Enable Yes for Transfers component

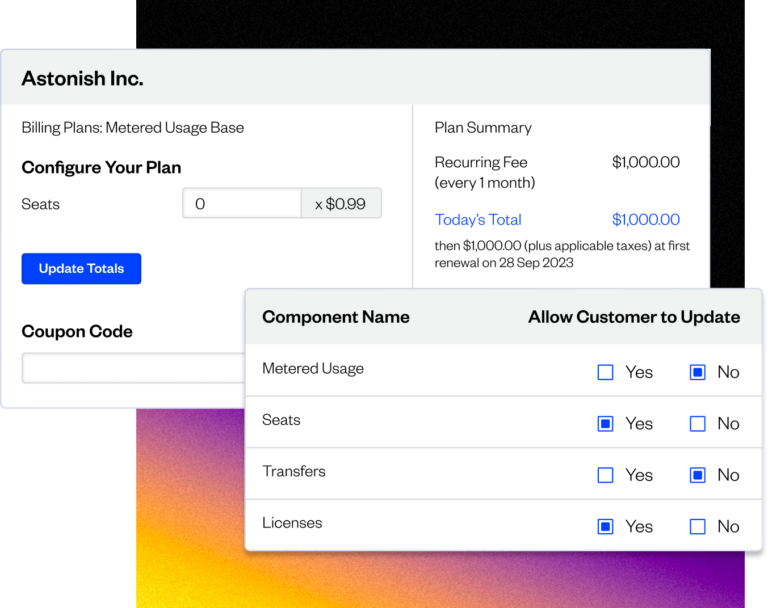tap(605, 475)
